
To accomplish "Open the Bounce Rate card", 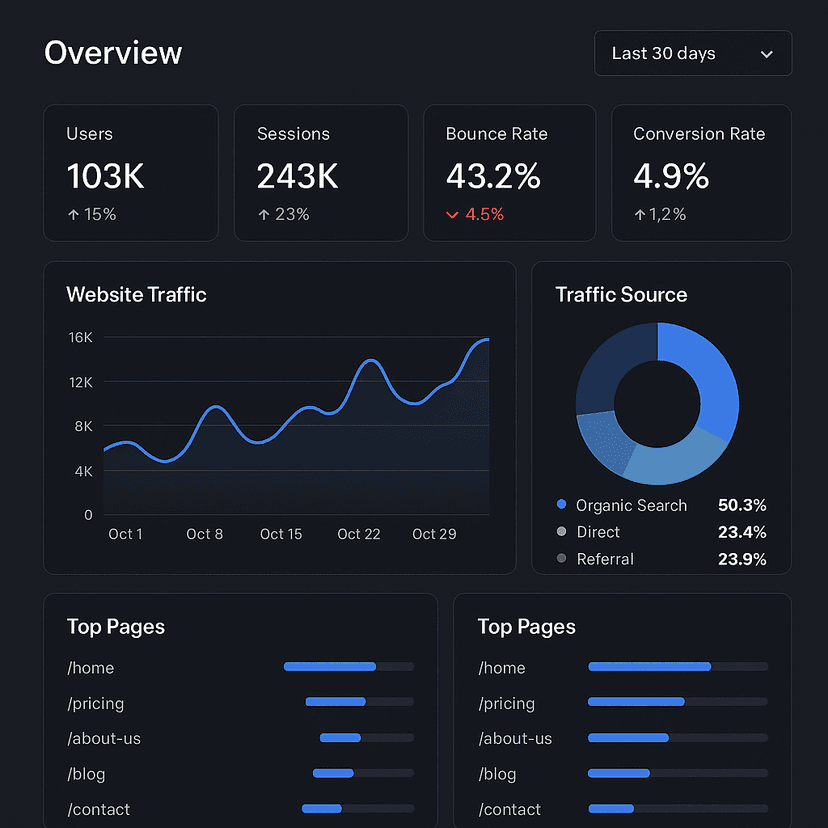I will click(510, 173).
